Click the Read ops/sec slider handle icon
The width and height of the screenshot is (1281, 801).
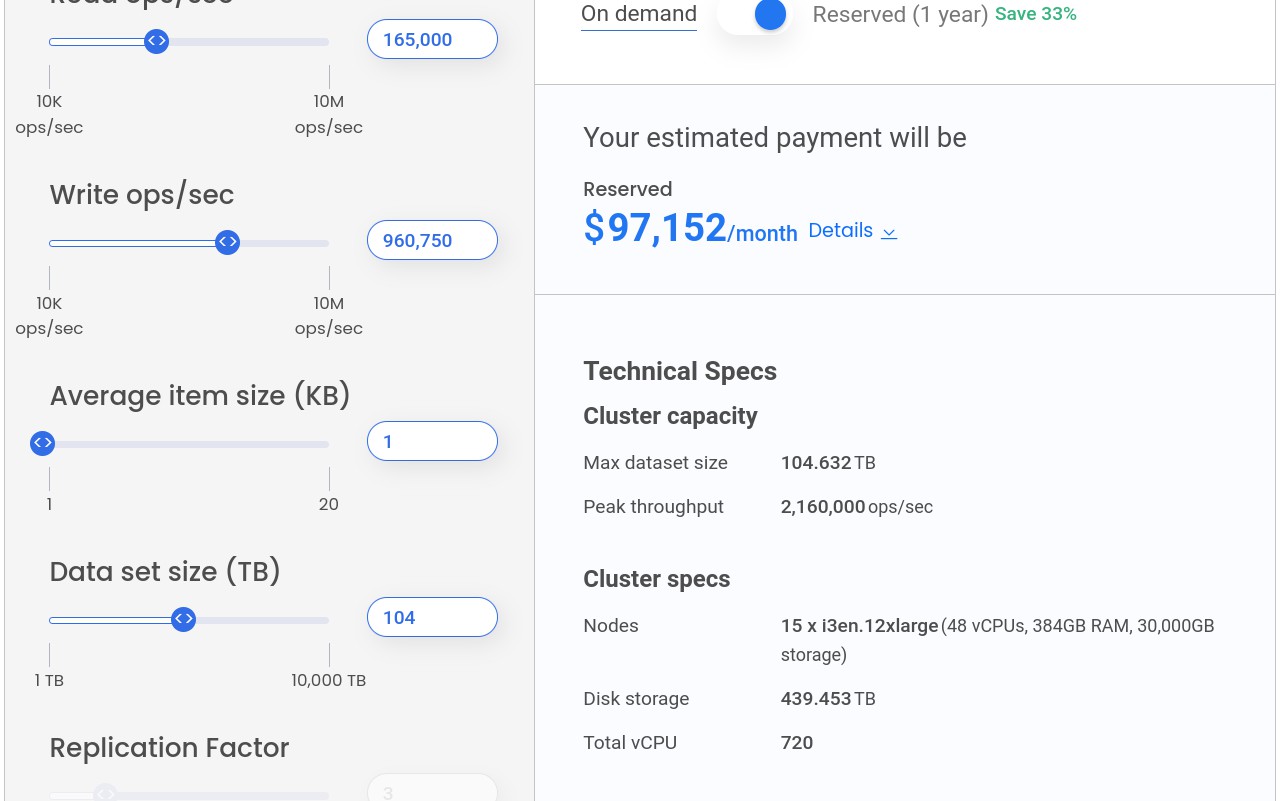point(156,41)
